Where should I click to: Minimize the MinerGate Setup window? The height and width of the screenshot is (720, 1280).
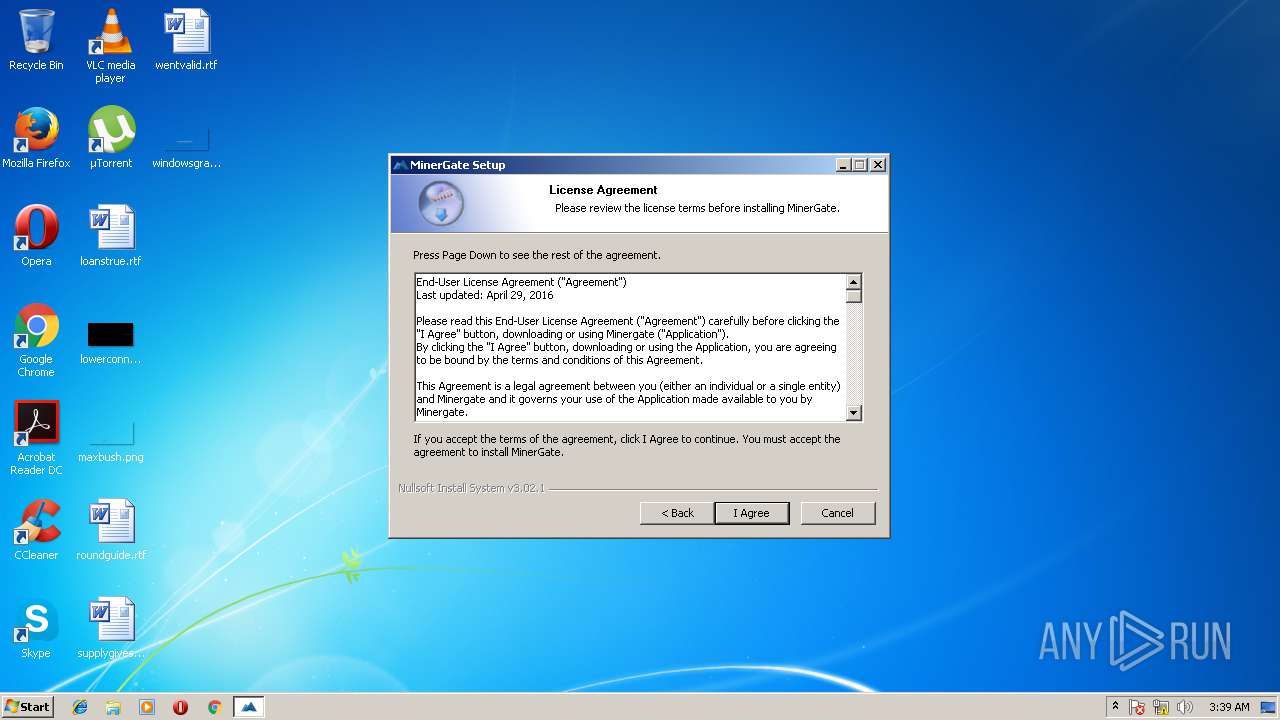(843, 165)
